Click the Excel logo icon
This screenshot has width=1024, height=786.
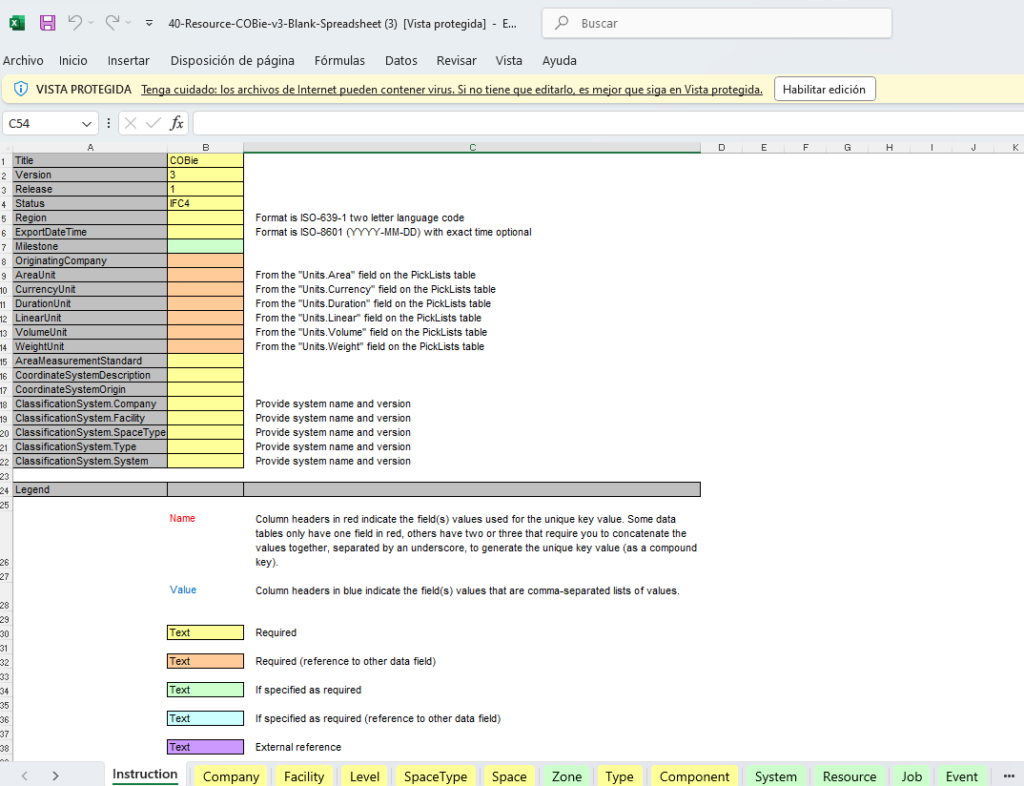click(17, 22)
